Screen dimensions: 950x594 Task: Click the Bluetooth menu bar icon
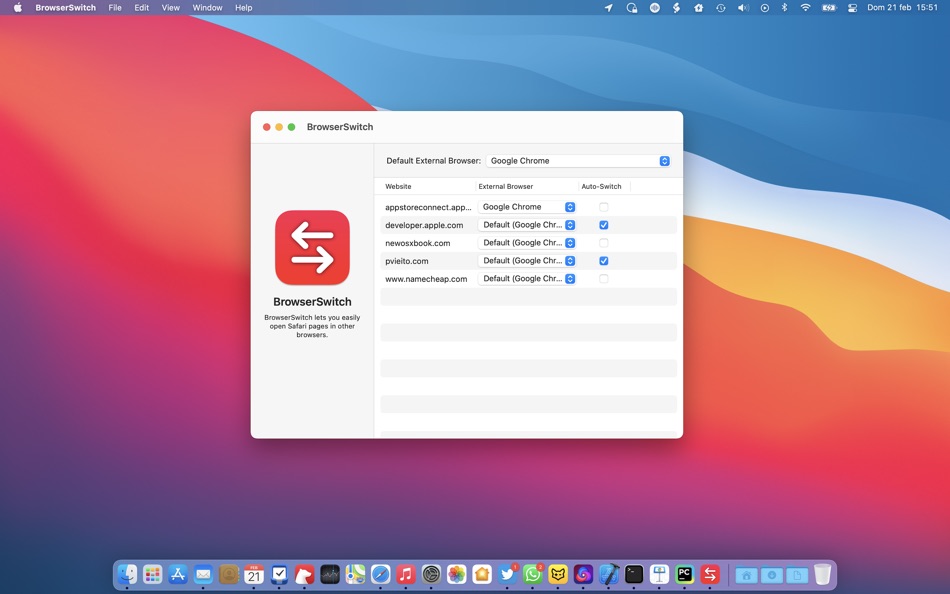click(x=784, y=7)
